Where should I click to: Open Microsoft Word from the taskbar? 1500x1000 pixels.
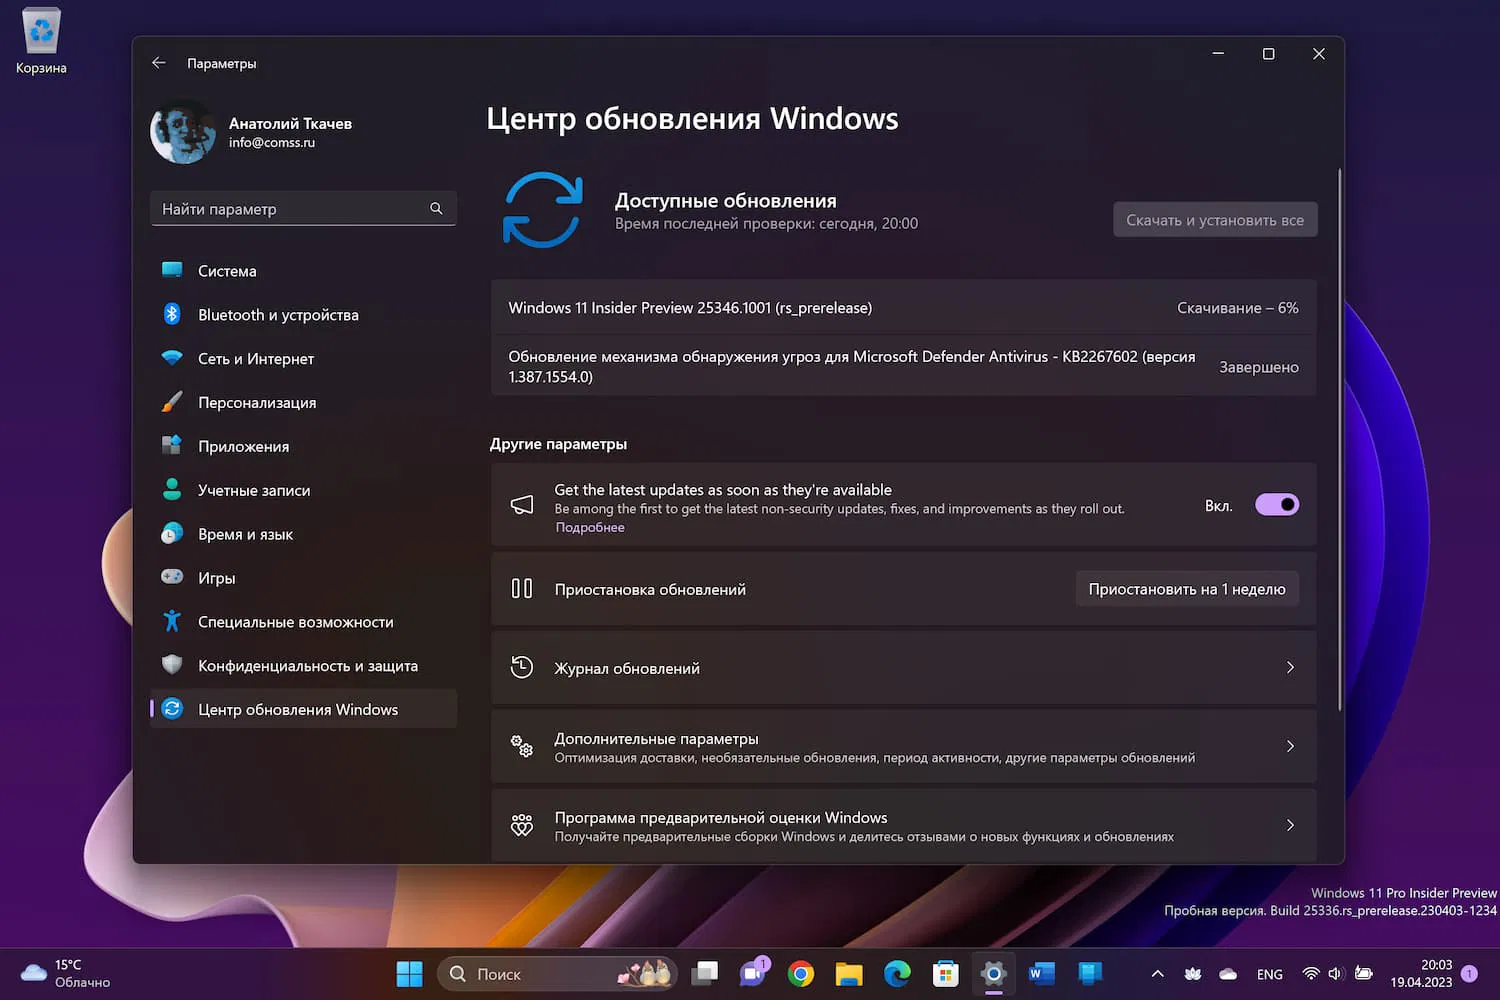tap(1041, 973)
